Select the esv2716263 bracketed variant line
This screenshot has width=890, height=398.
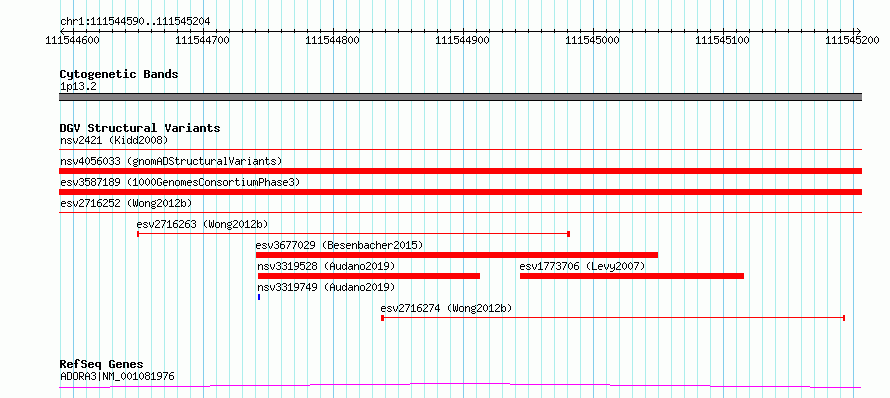[x=353, y=234]
